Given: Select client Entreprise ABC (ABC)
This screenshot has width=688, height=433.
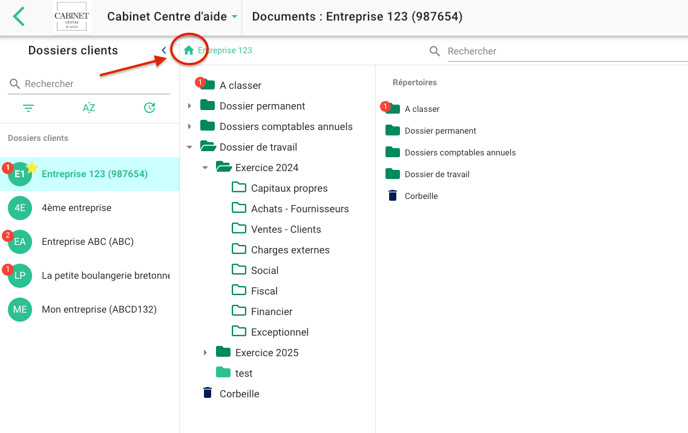Looking at the screenshot, I should (87, 242).
